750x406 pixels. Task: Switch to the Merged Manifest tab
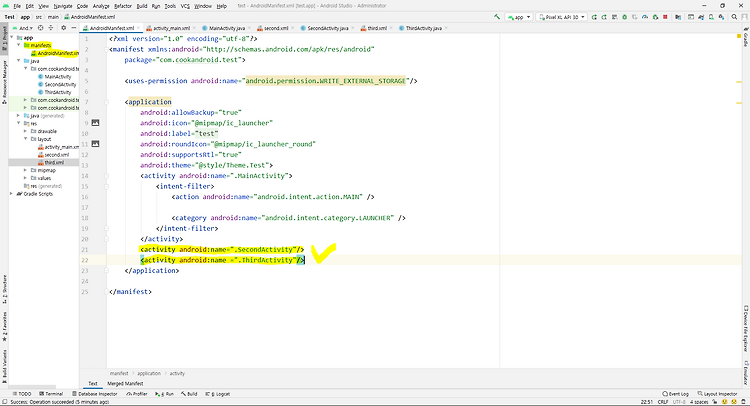[x=125, y=384]
